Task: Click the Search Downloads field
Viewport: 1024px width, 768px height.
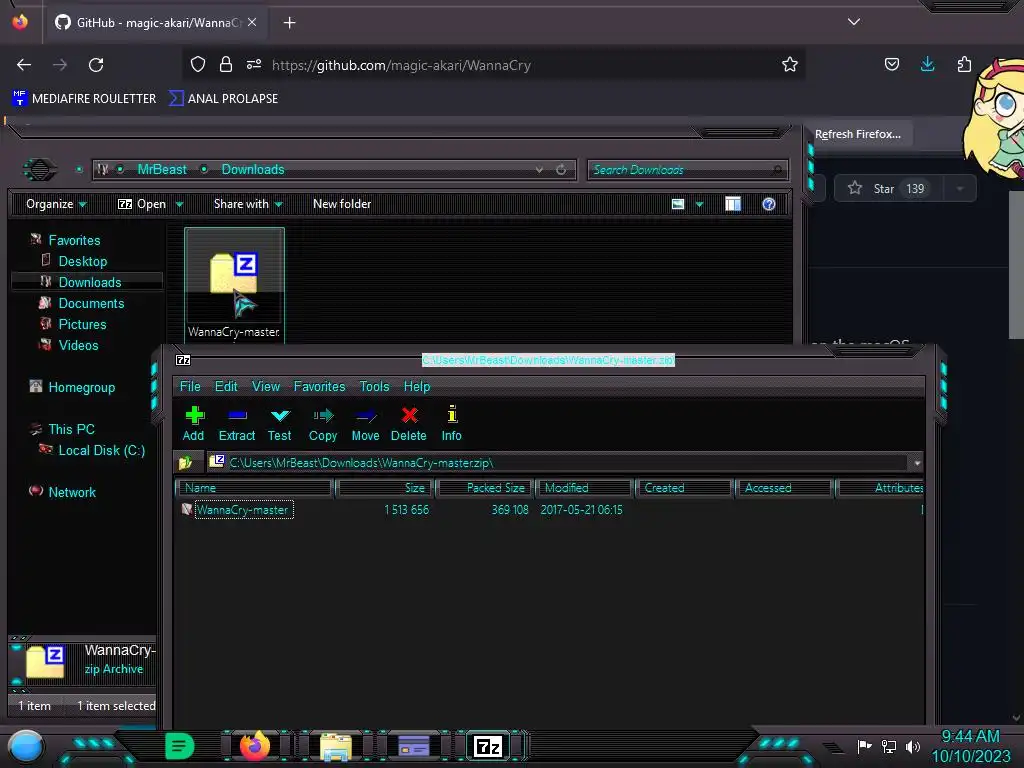Action: point(688,170)
